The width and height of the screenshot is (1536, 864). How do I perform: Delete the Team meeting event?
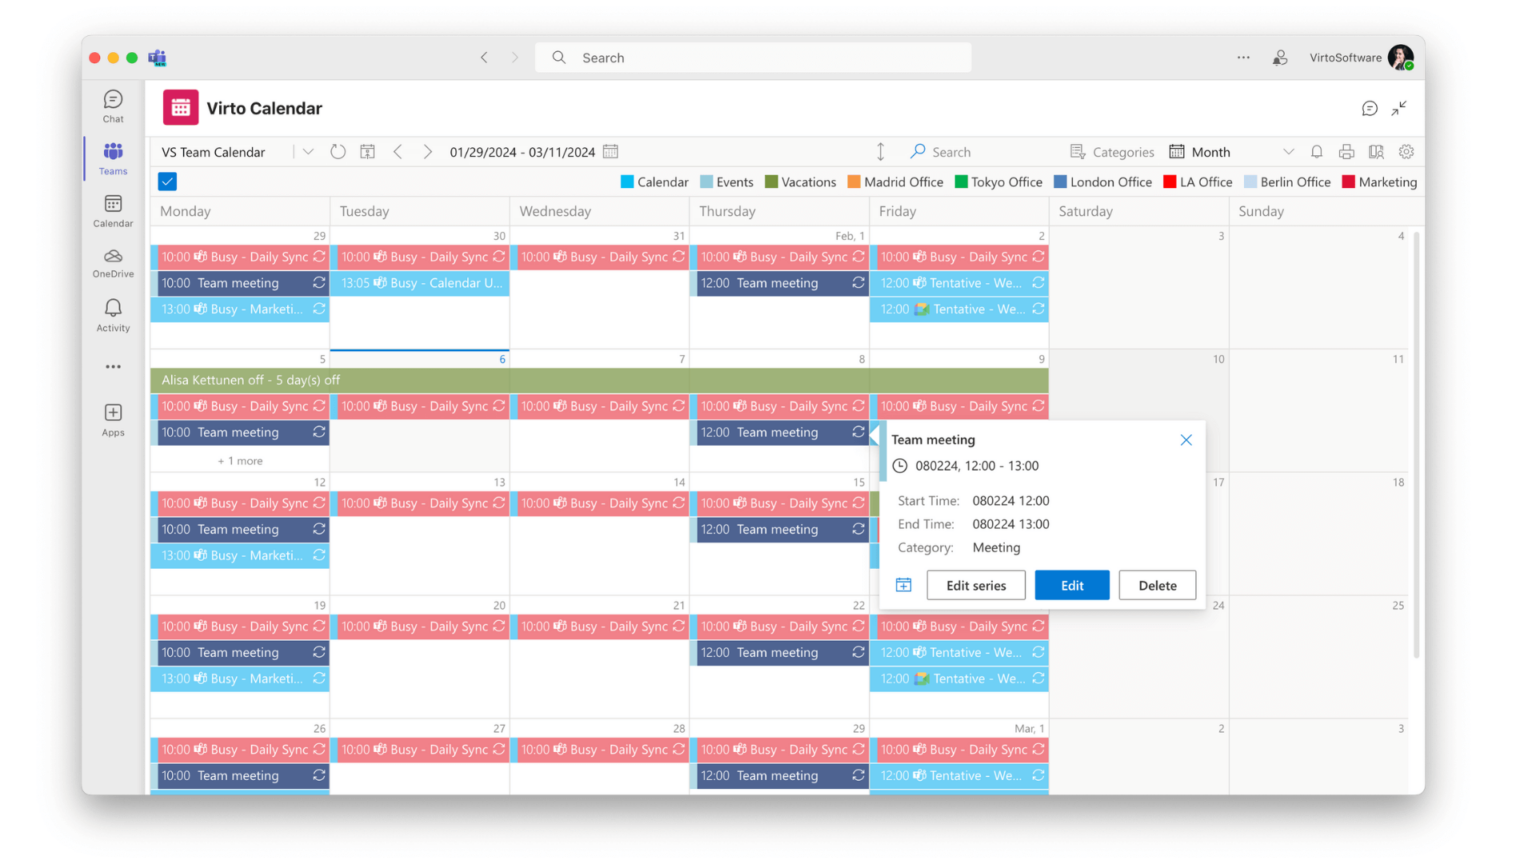click(x=1157, y=585)
